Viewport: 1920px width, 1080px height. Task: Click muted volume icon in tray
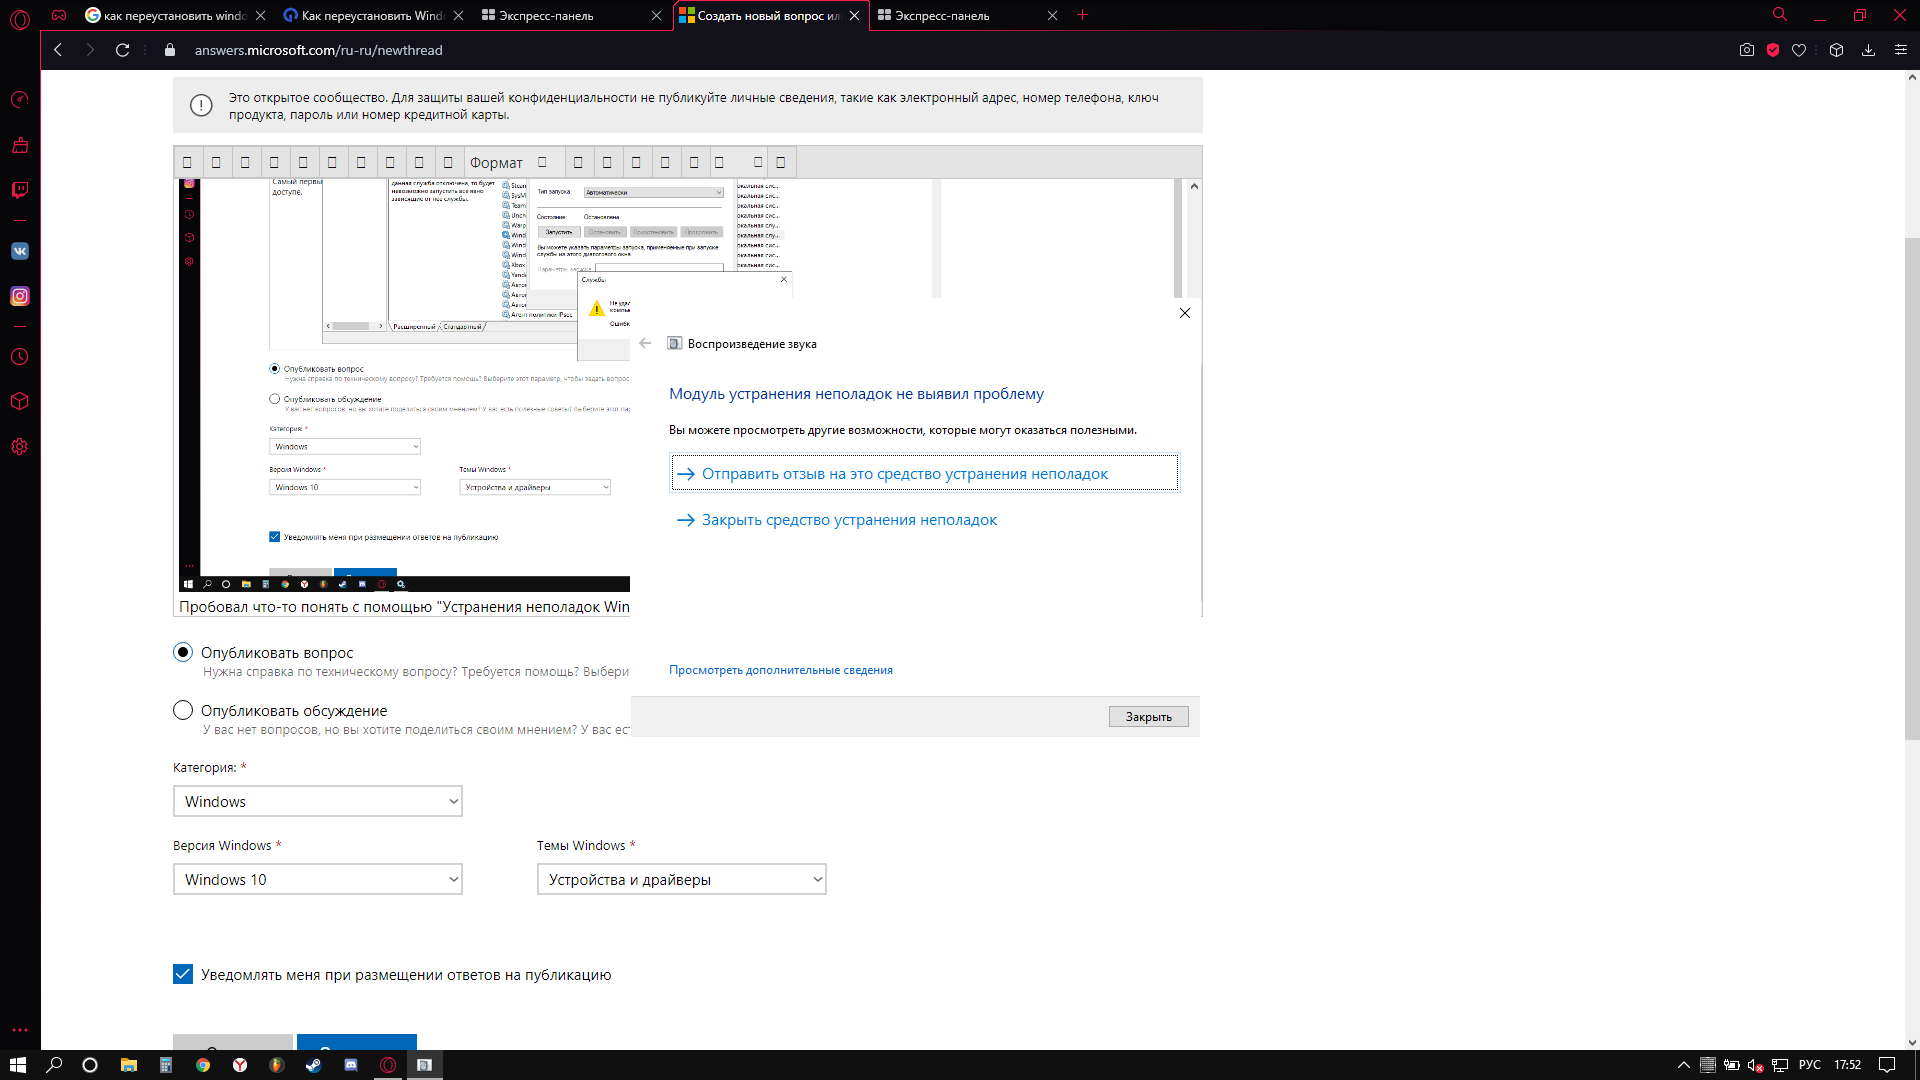pyautogui.click(x=1755, y=1065)
